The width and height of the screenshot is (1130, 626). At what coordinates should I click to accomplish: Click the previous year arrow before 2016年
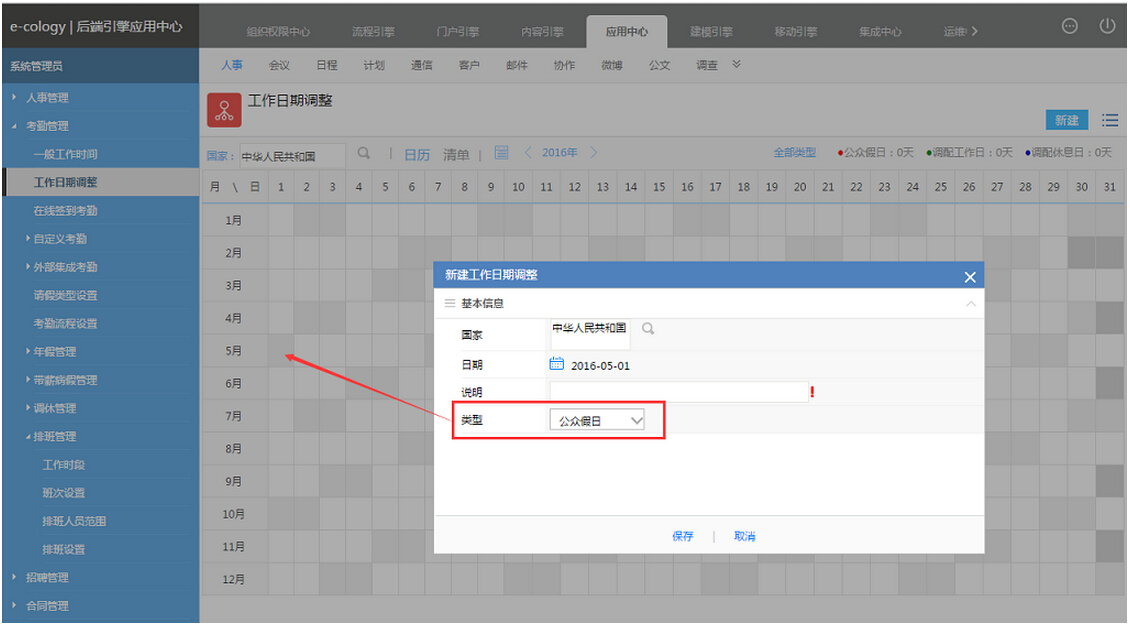tap(528, 153)
